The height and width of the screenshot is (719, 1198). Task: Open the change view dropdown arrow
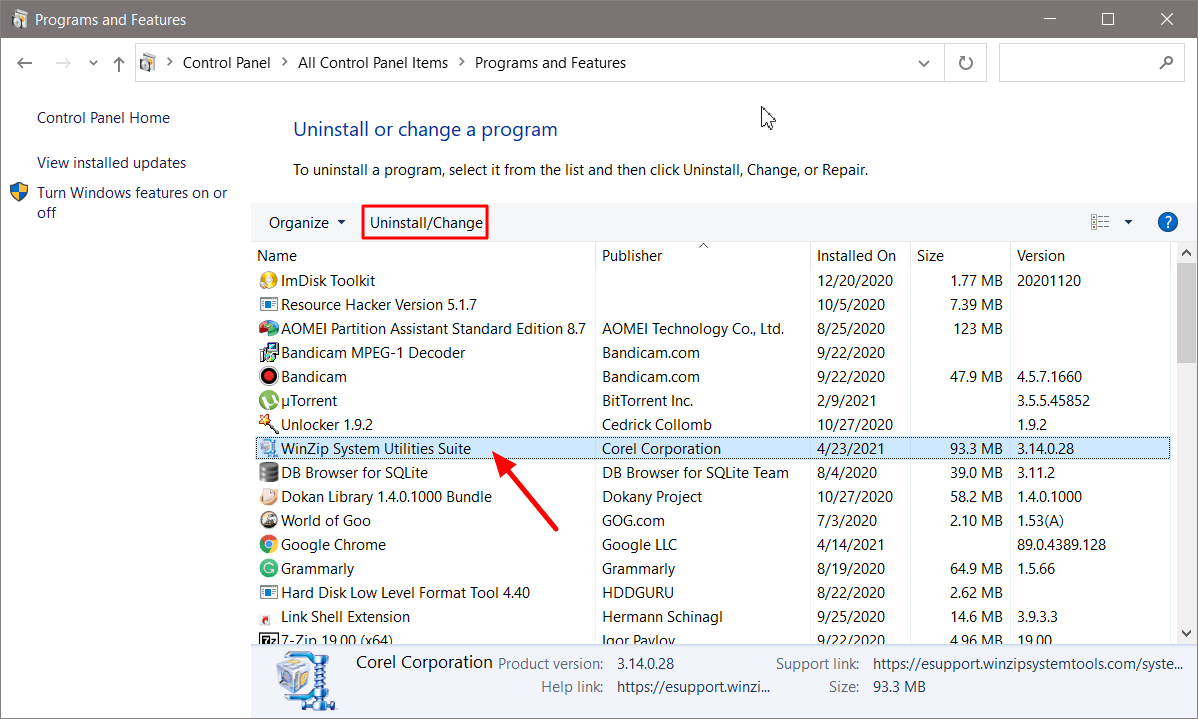click(x=1126, y=221)
